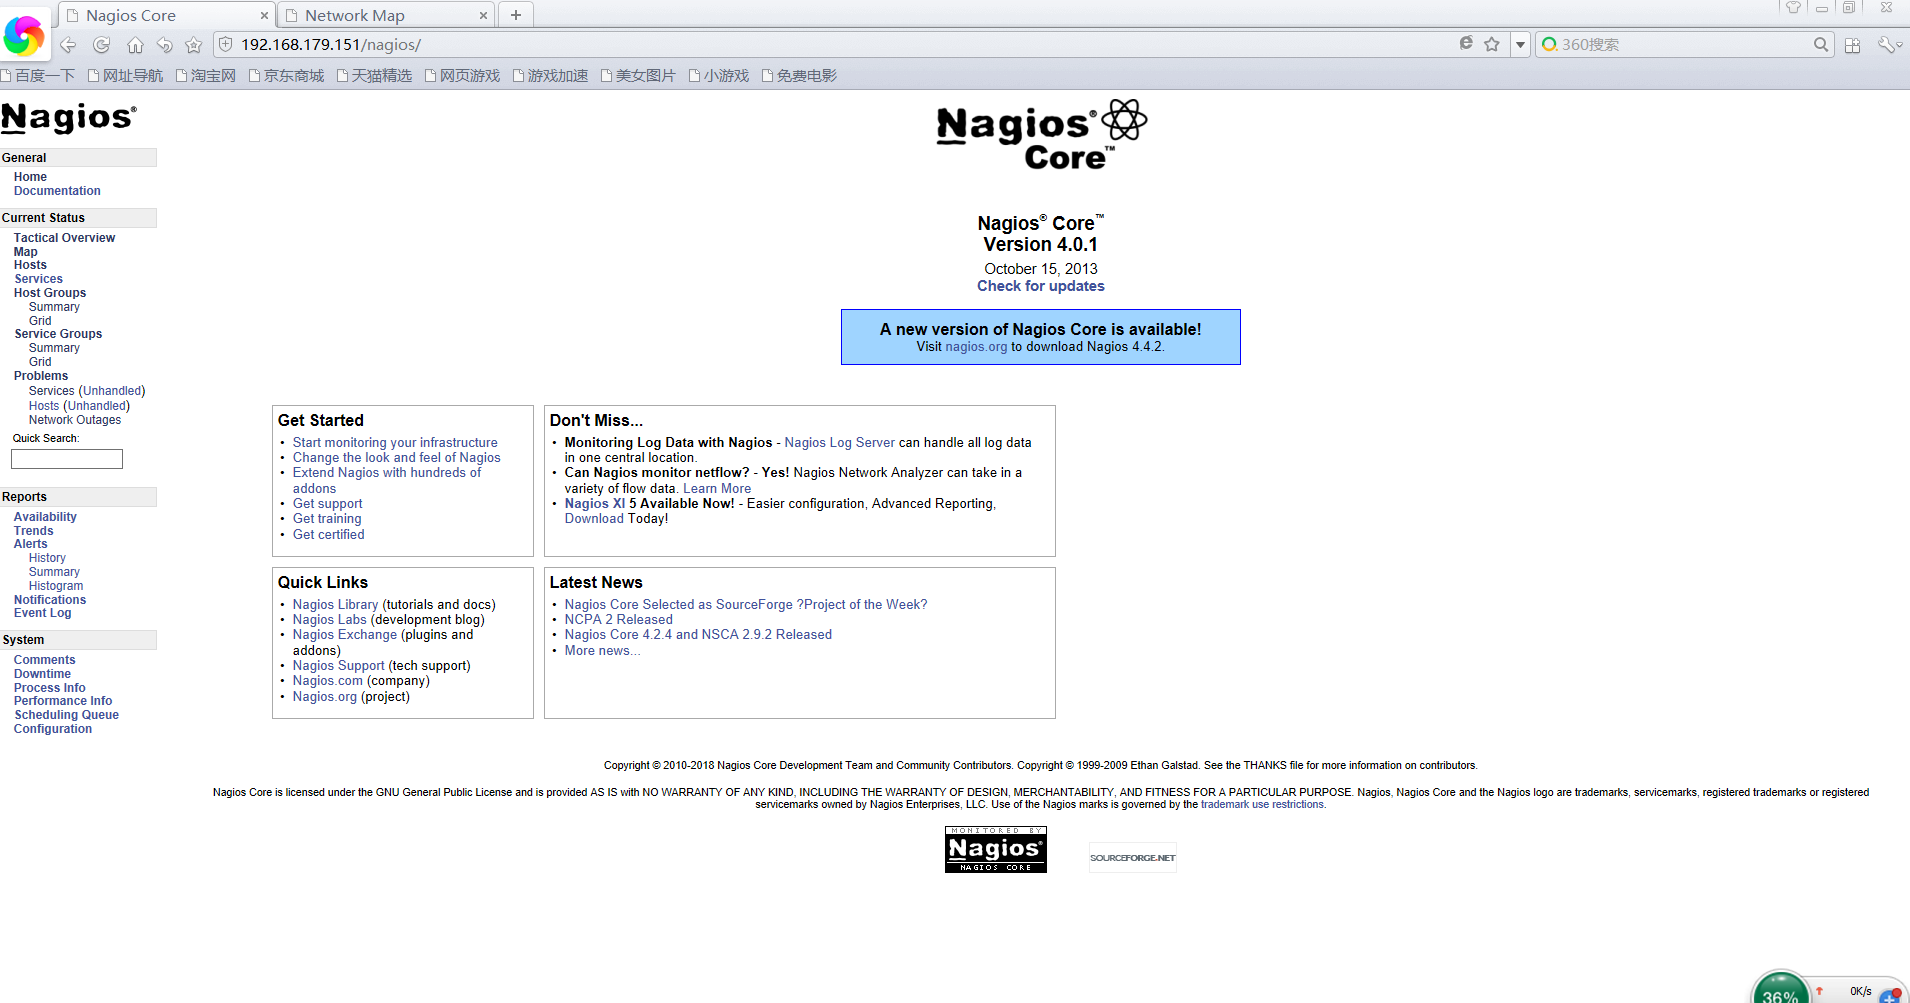
Task: Click the 360搜索 search field
Action: click(x=1685, y=44)
